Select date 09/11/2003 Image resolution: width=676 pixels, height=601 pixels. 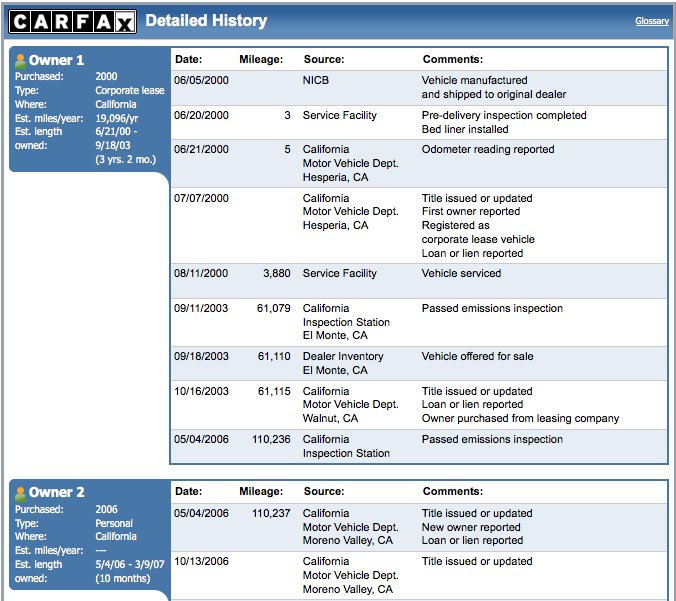click(x=201, y=308)
